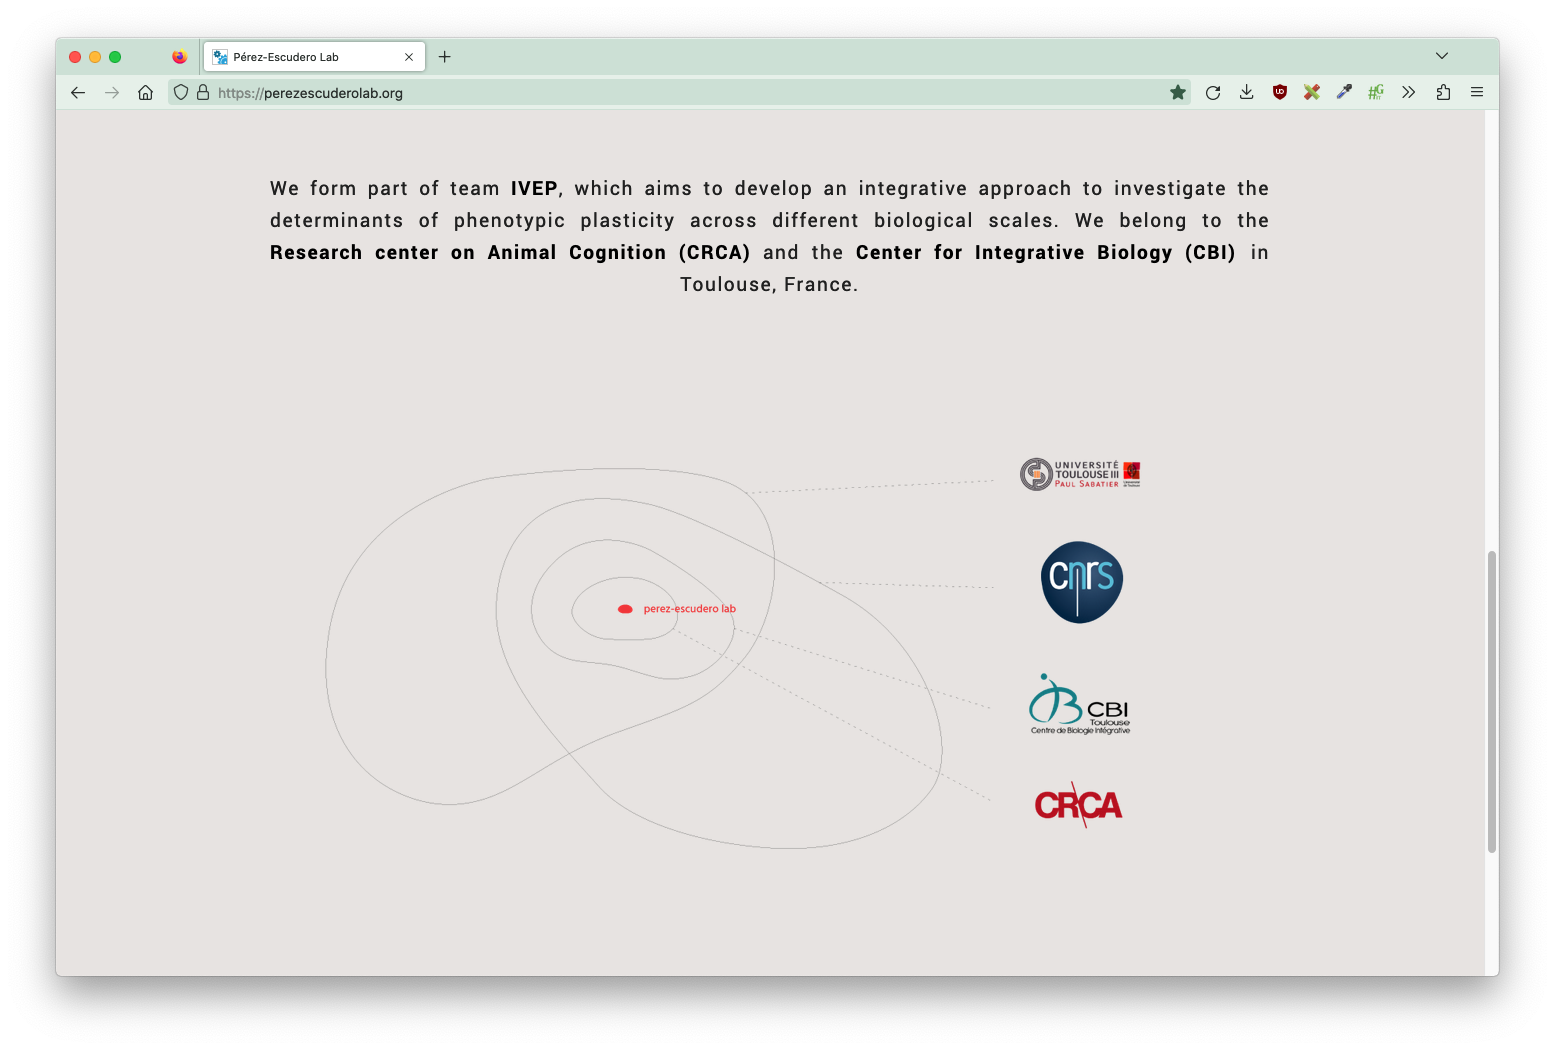Click the bookmark star in address bar

1178,93
